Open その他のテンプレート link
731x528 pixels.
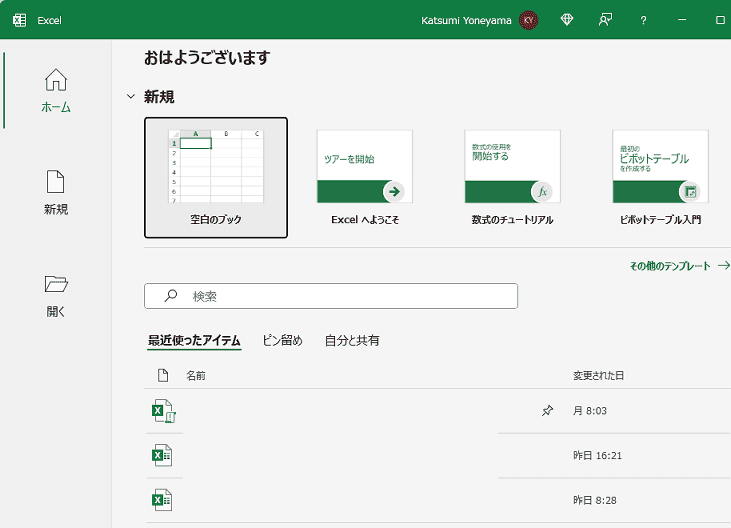[x=679, y=266]
